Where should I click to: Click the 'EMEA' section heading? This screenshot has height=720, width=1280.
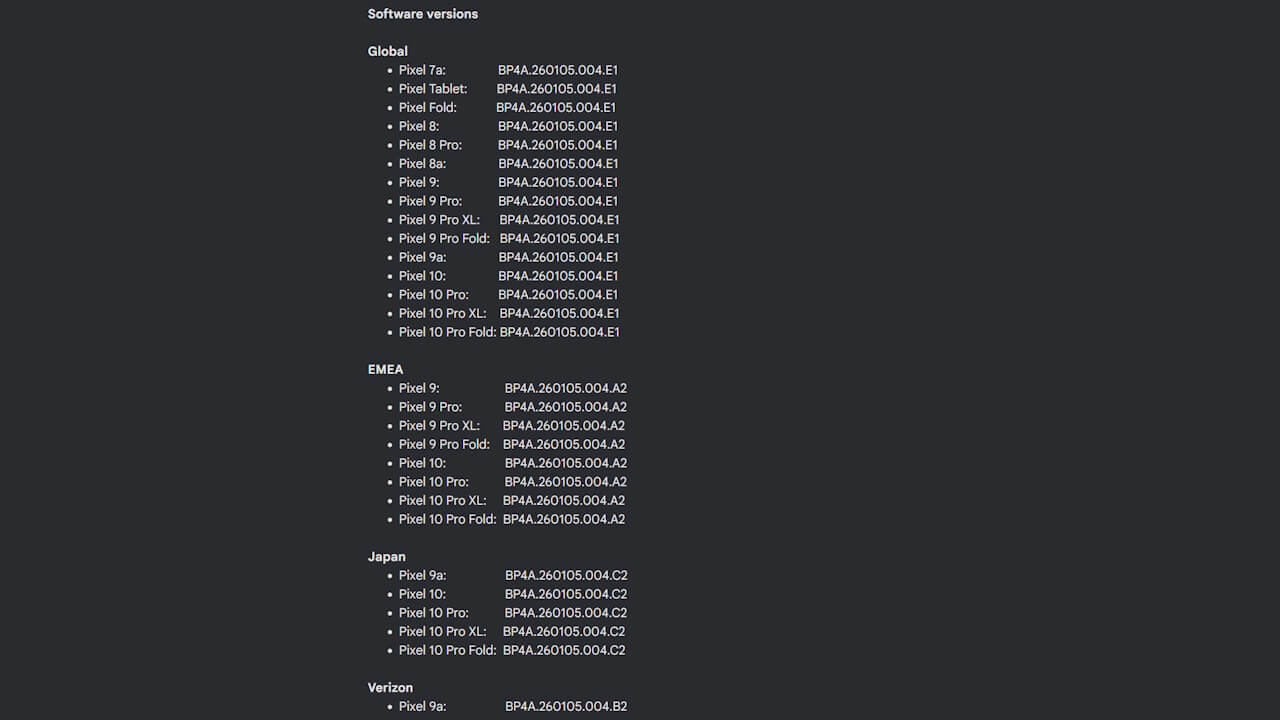tap(385, 369)
